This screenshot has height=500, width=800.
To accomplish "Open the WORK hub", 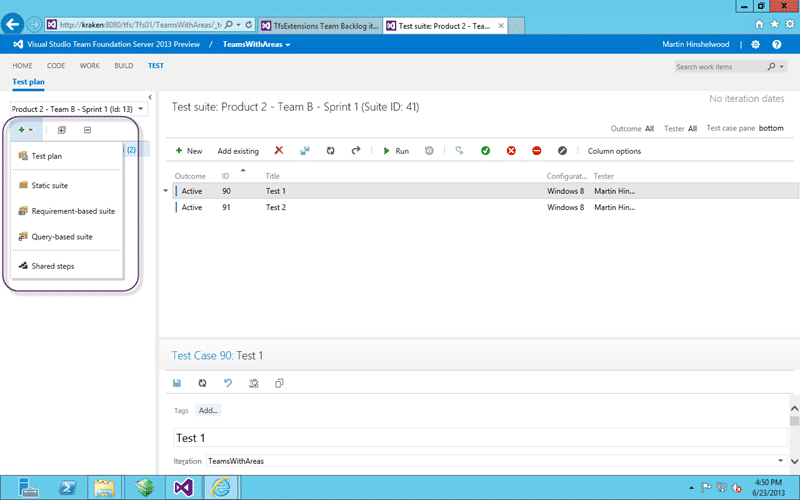I will [89, 65].
